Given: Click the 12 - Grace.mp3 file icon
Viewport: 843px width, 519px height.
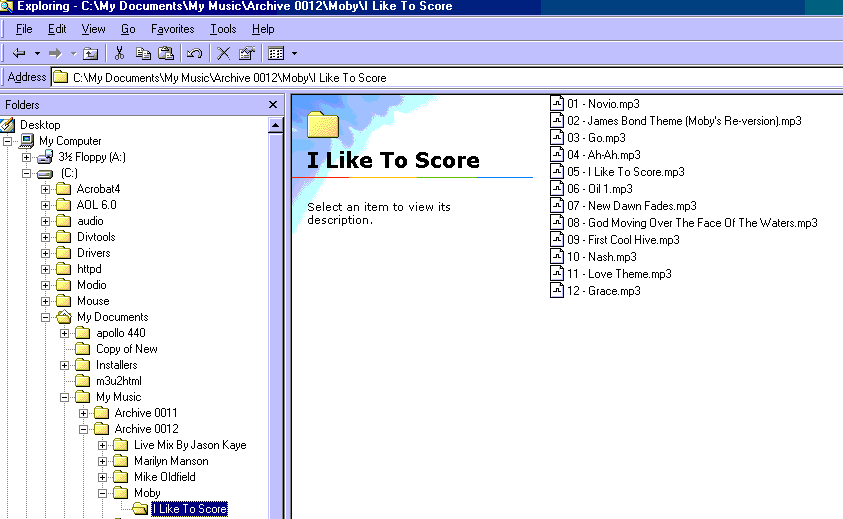Looking at the screenshot, I should [557, 291].
